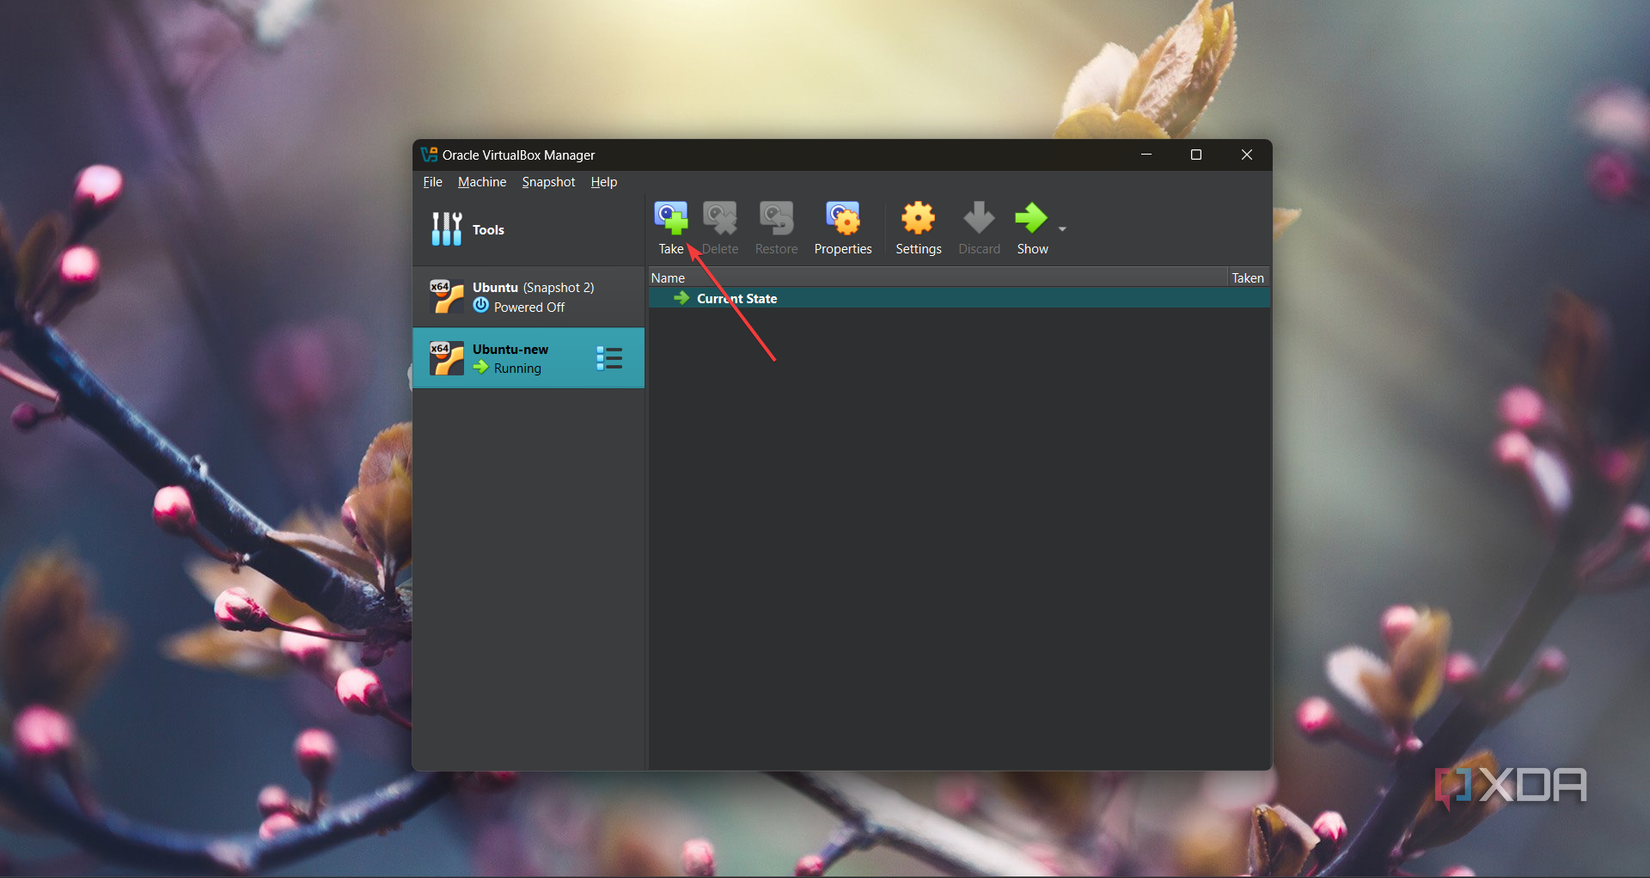
Task: Click the Restore snapshot icon
Action: tap(776, 219)
